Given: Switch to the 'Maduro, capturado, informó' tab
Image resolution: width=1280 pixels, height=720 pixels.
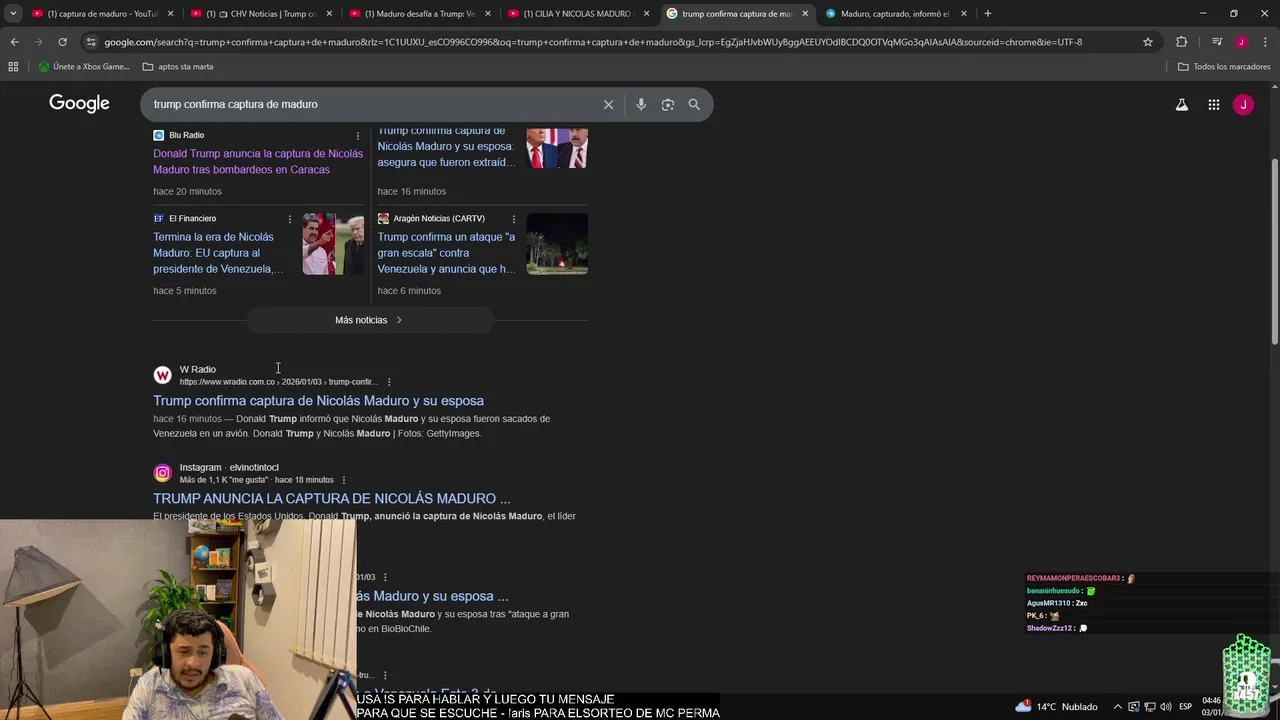Looking at the screenshot, I should [x=896, y=13].
